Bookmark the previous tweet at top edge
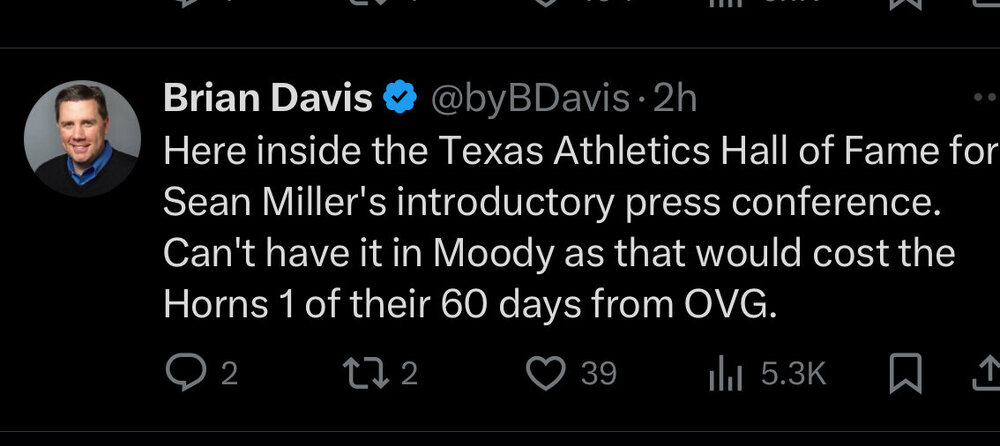This screenshot has width=1000, height=446. pos(905,5)
